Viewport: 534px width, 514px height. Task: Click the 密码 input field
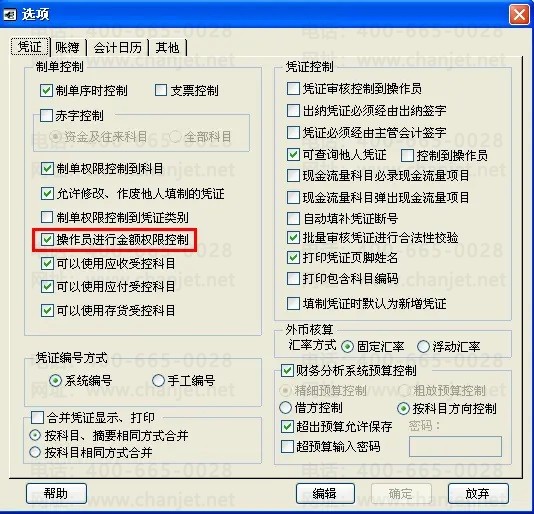coord(455,446)
